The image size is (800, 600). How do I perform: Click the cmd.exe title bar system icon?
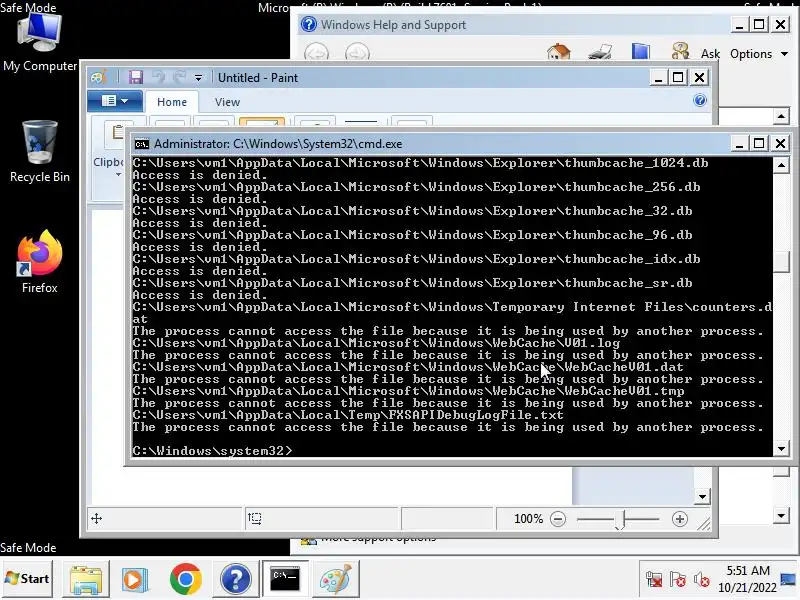tap(141, 144)
